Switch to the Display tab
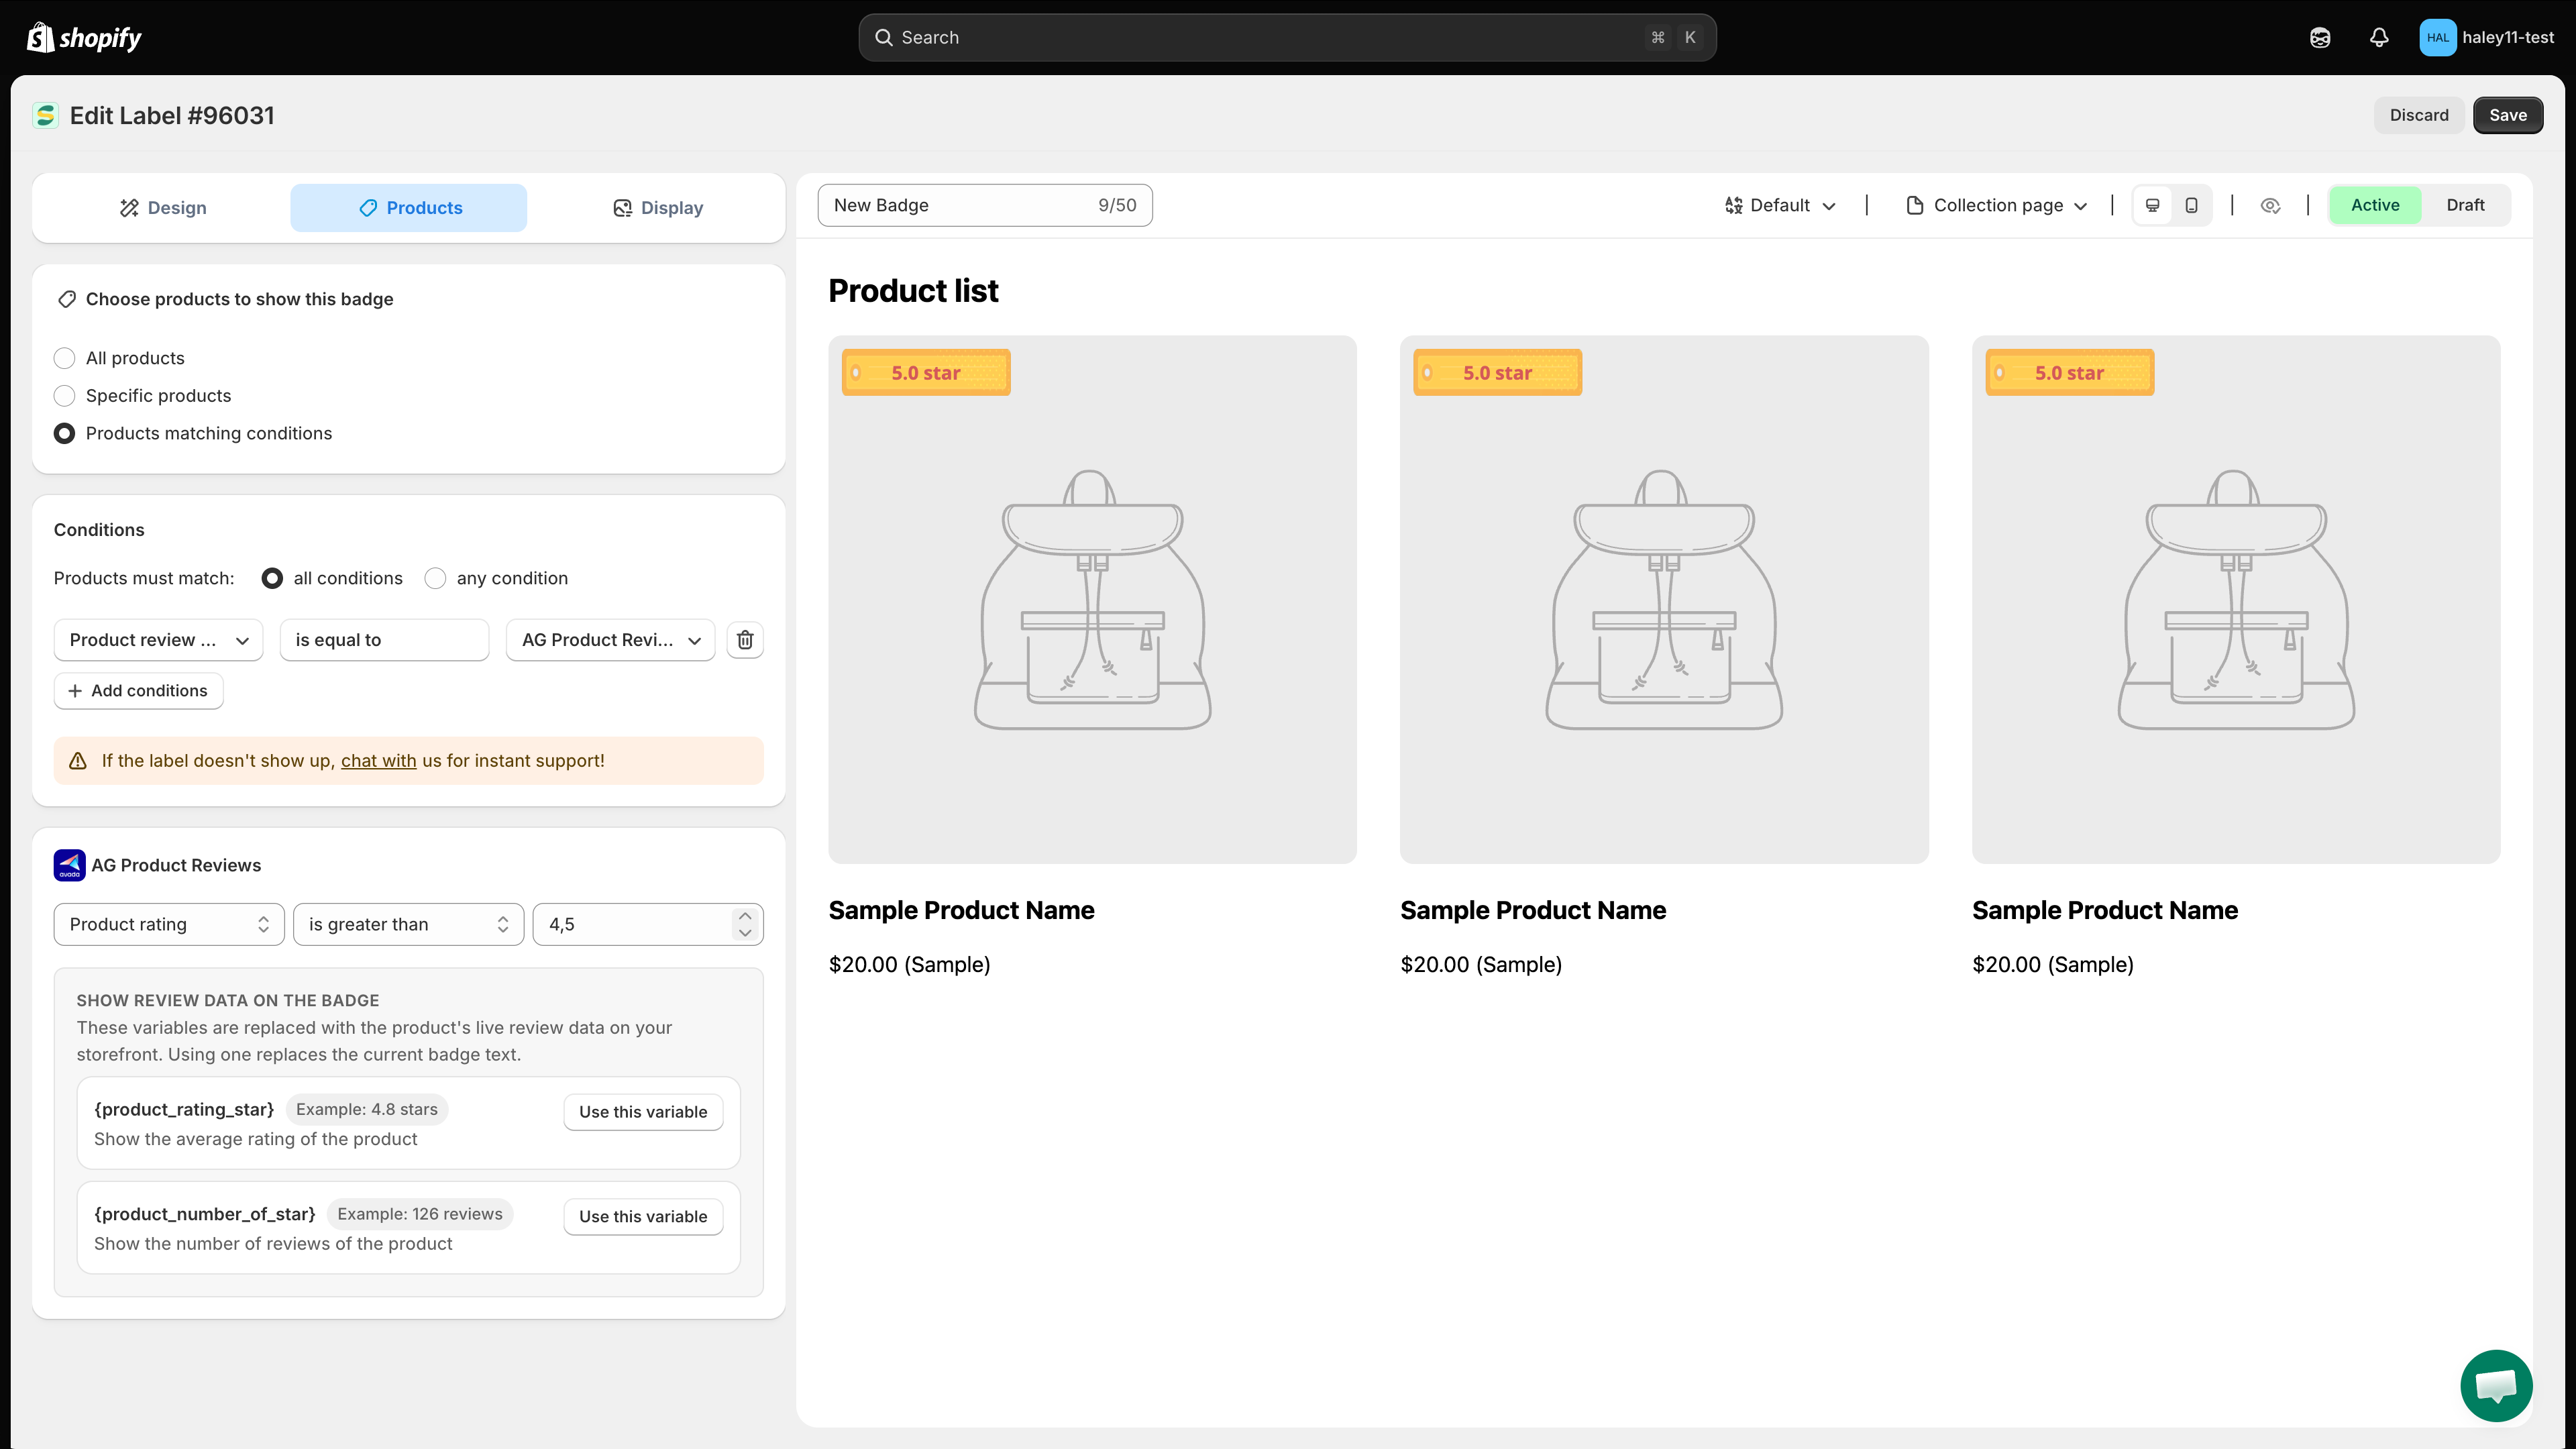The image size is (2576, 1449). tap(657, 208)
